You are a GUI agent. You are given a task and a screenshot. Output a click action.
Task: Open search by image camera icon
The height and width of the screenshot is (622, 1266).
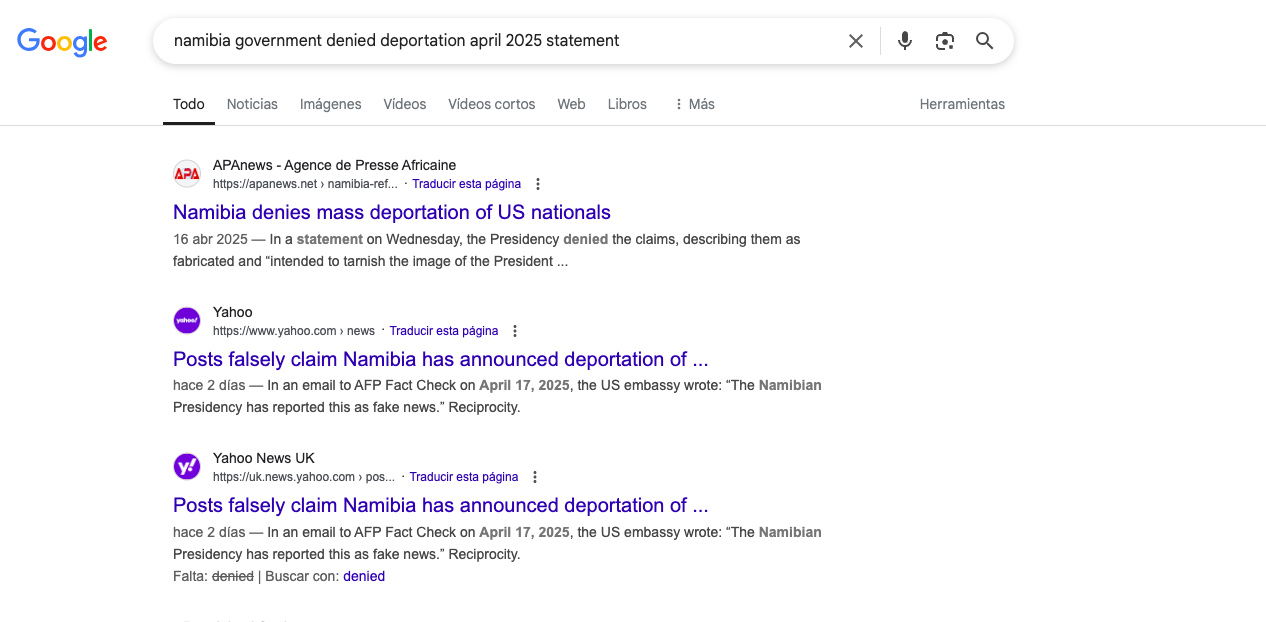click(x=944, y=41)
